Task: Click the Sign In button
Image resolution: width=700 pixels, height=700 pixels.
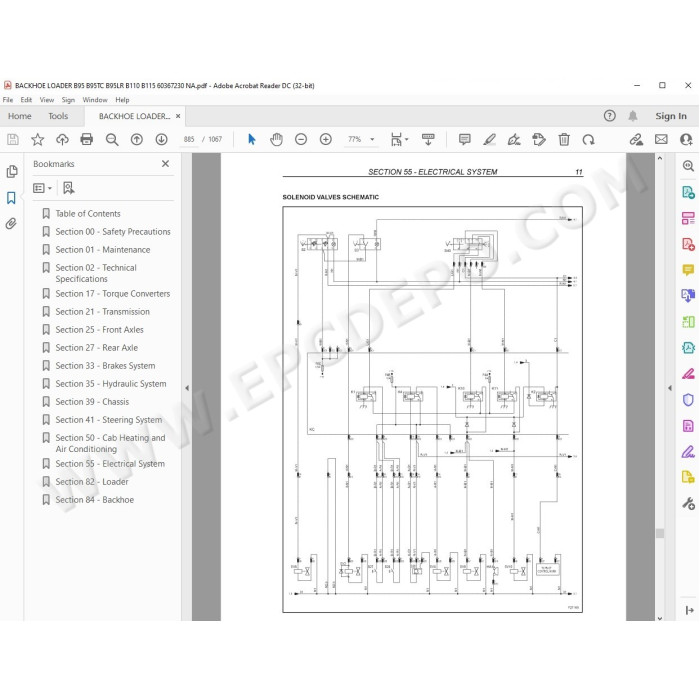Action: click(671, 116)
